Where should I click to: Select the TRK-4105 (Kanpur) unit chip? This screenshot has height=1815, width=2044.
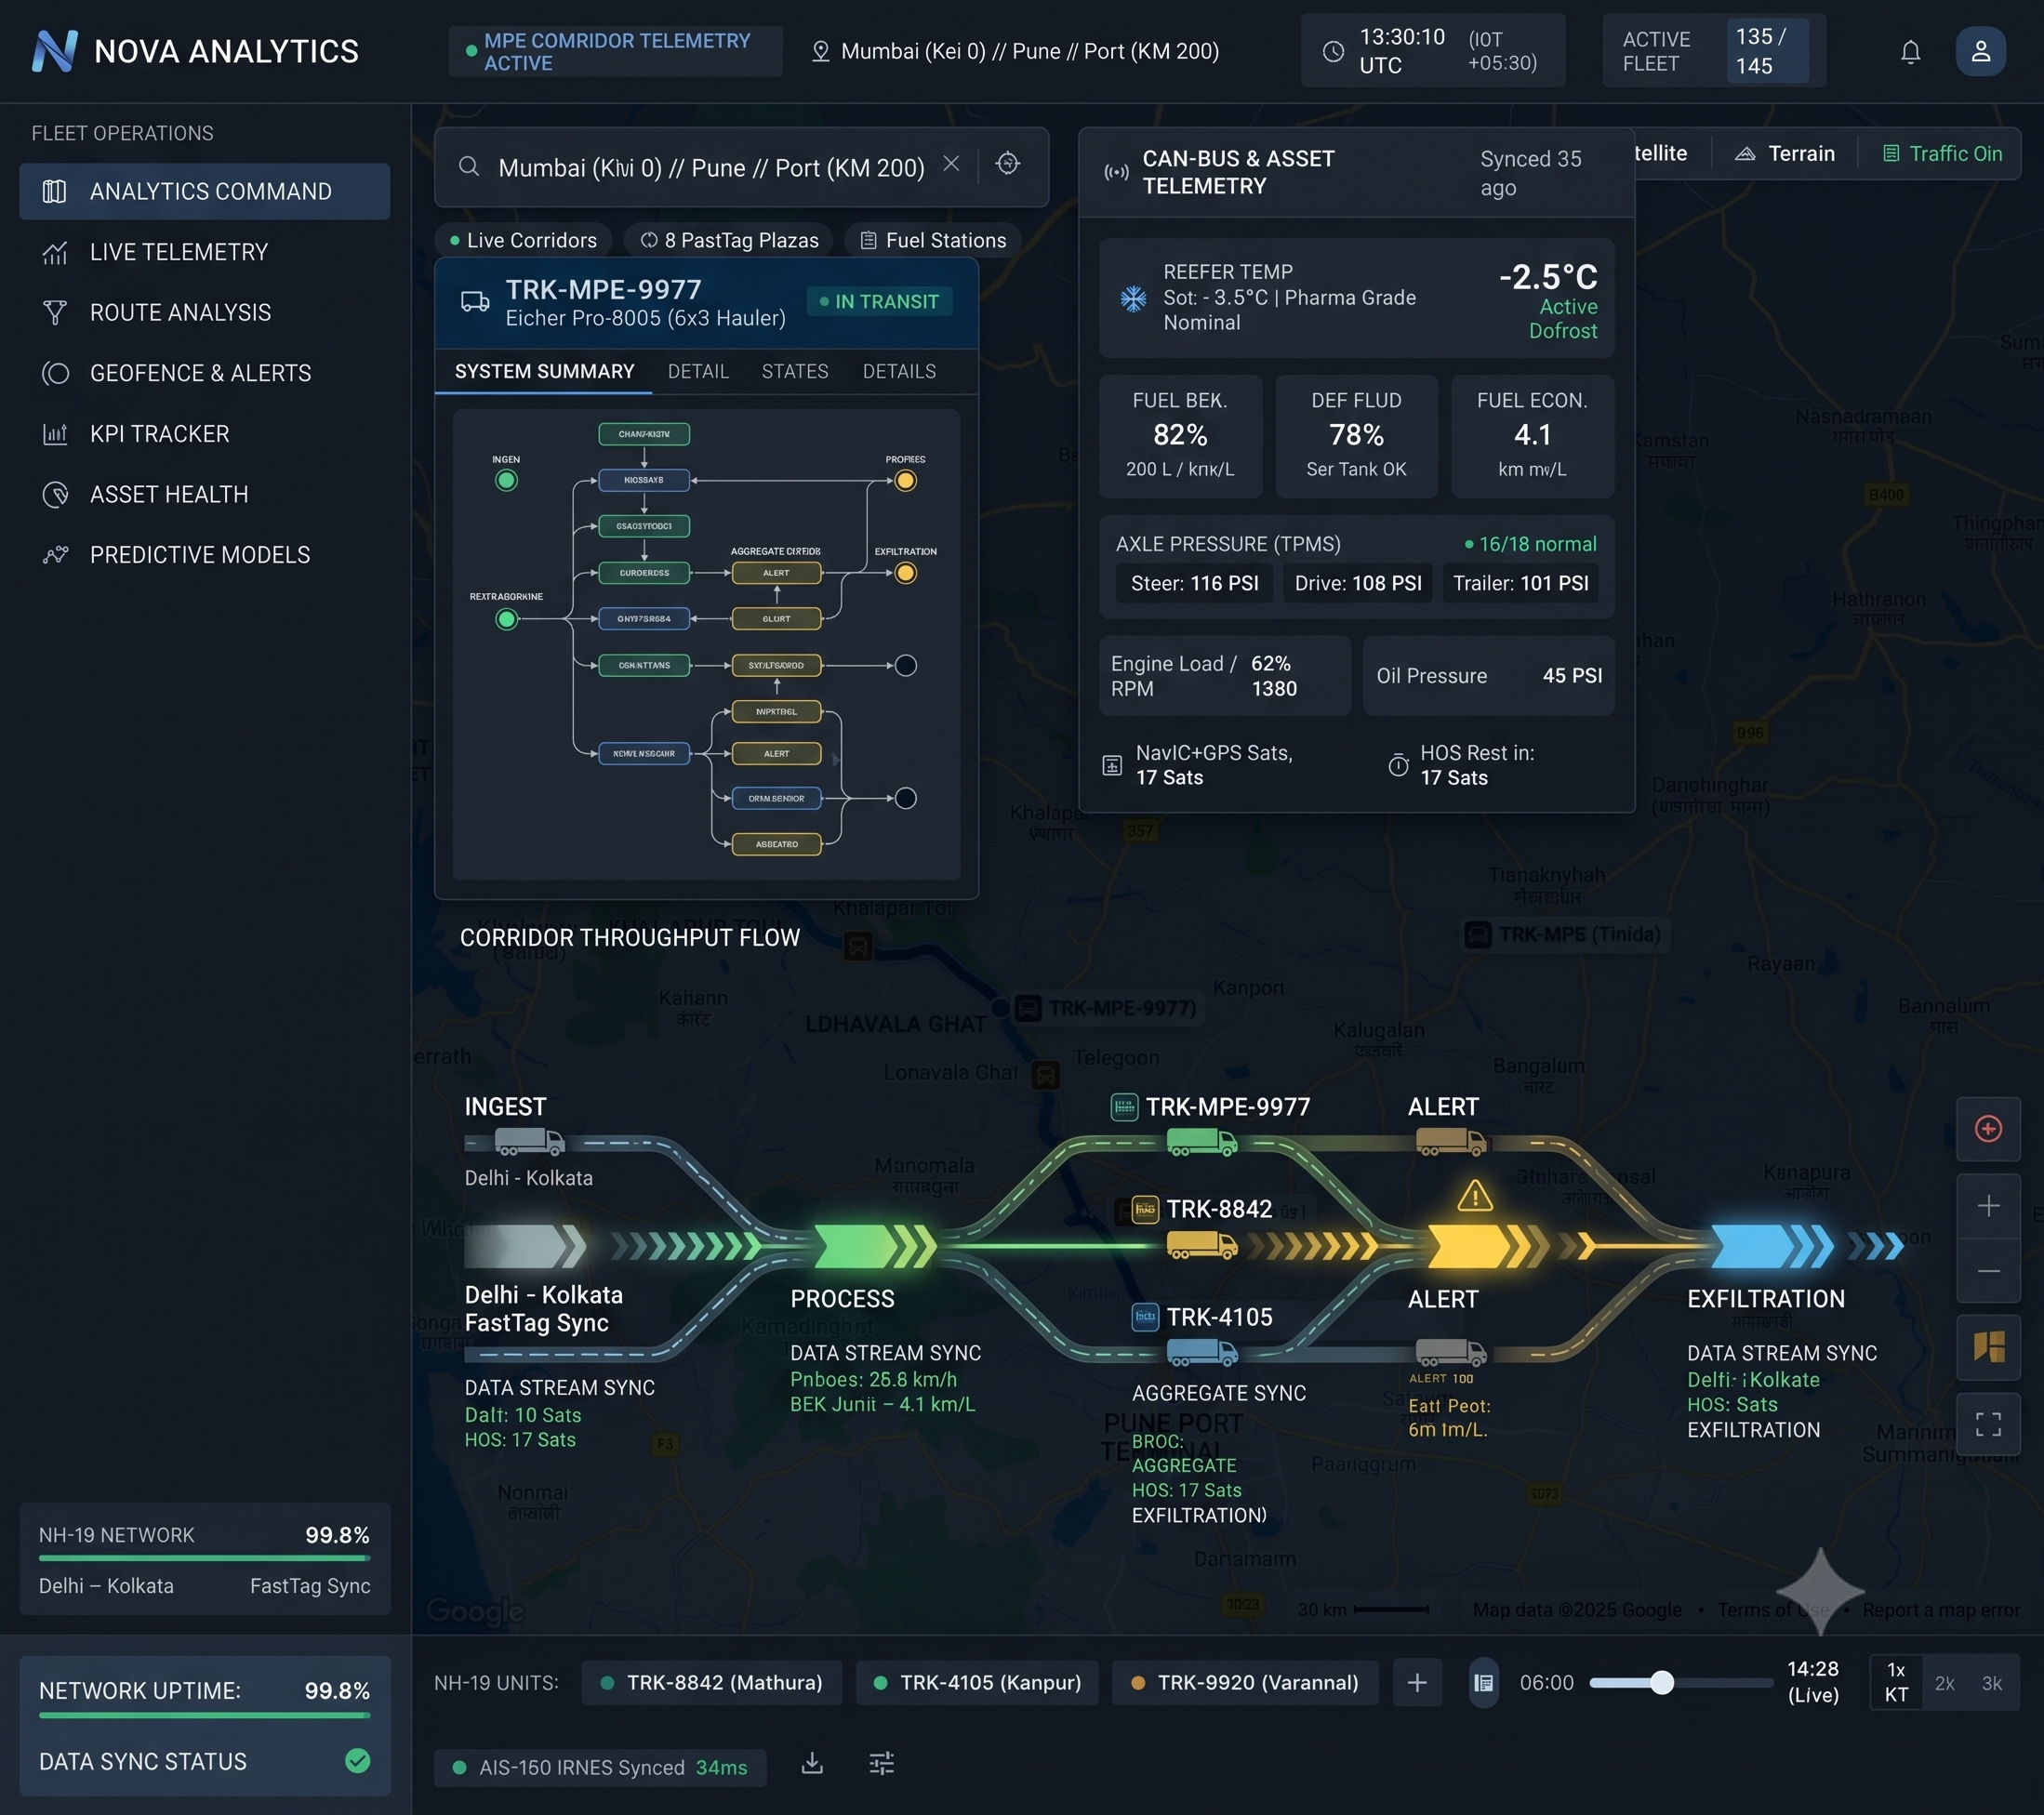pos(977,1683)
